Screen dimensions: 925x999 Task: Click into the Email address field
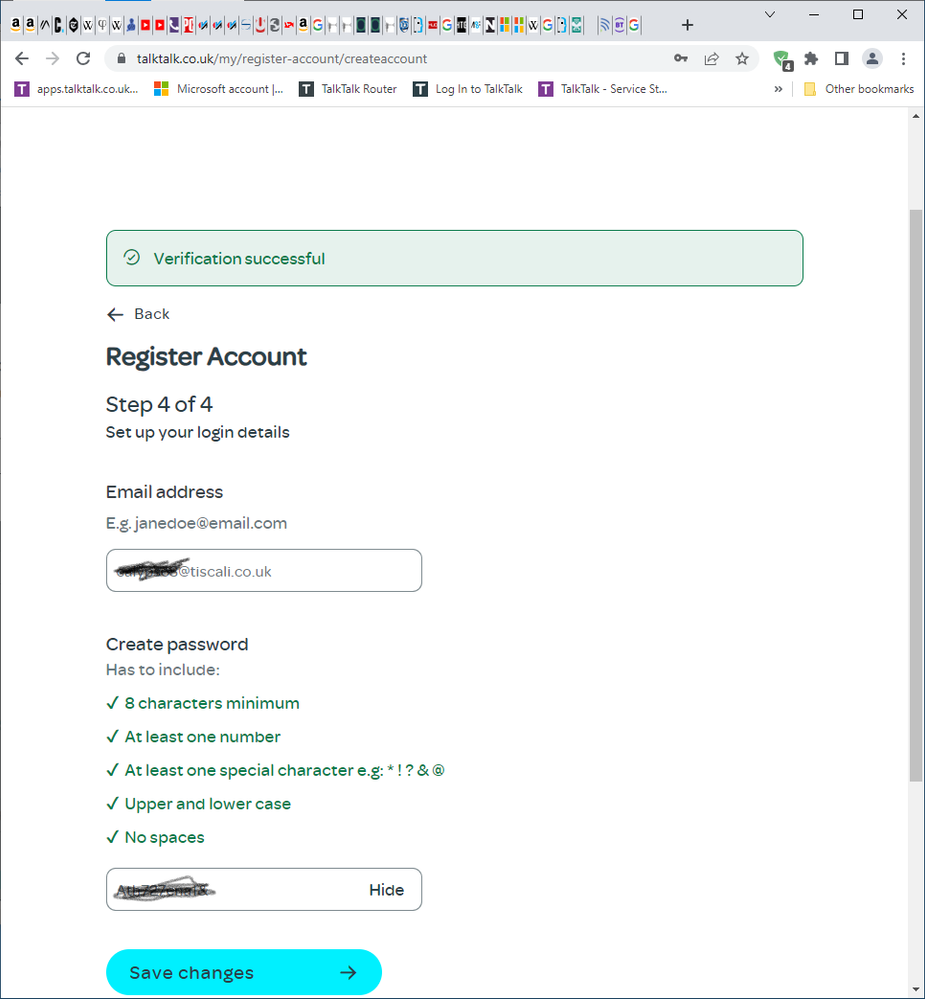coord(264,570)
